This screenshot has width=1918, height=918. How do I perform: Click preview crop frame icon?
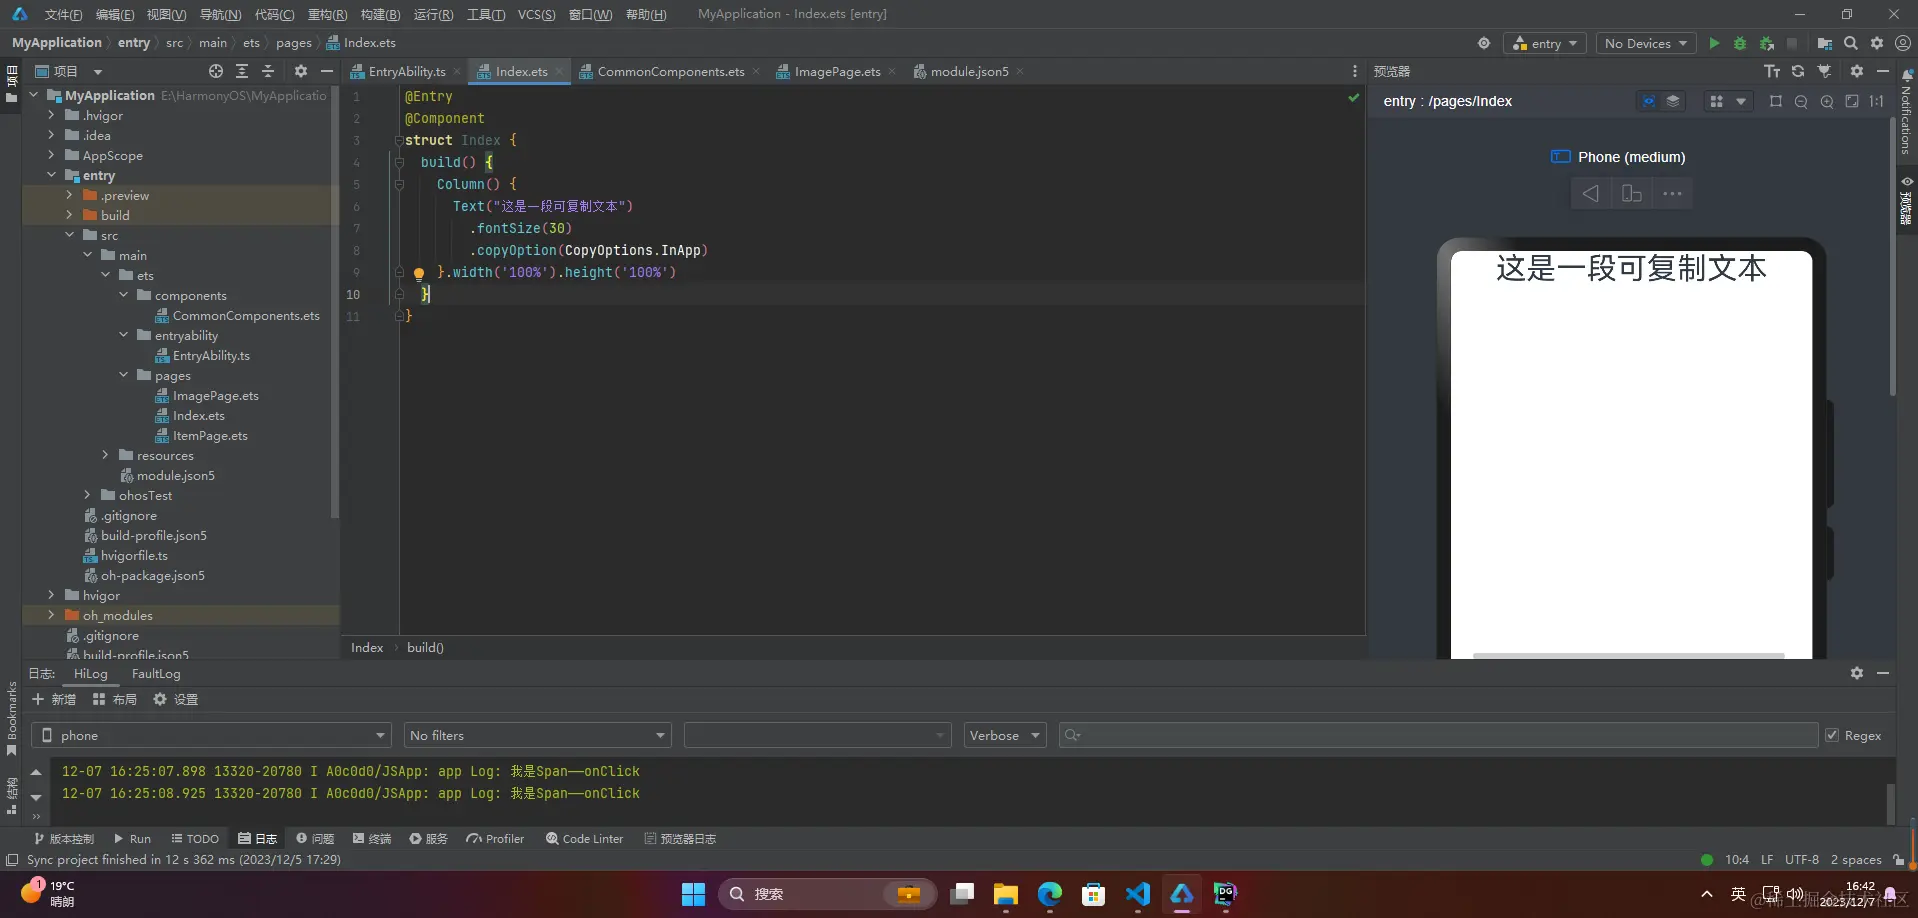(1776, 101)
